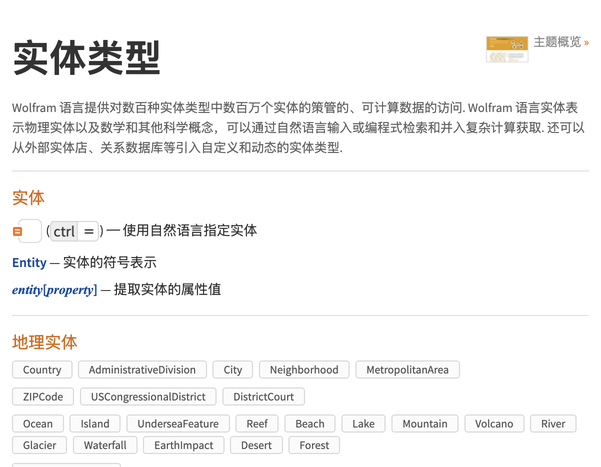Open the UnderseaFeature entity type
The height and width of the screenshot is (467, 601).
pyautogui.click(x=180, y=424)
